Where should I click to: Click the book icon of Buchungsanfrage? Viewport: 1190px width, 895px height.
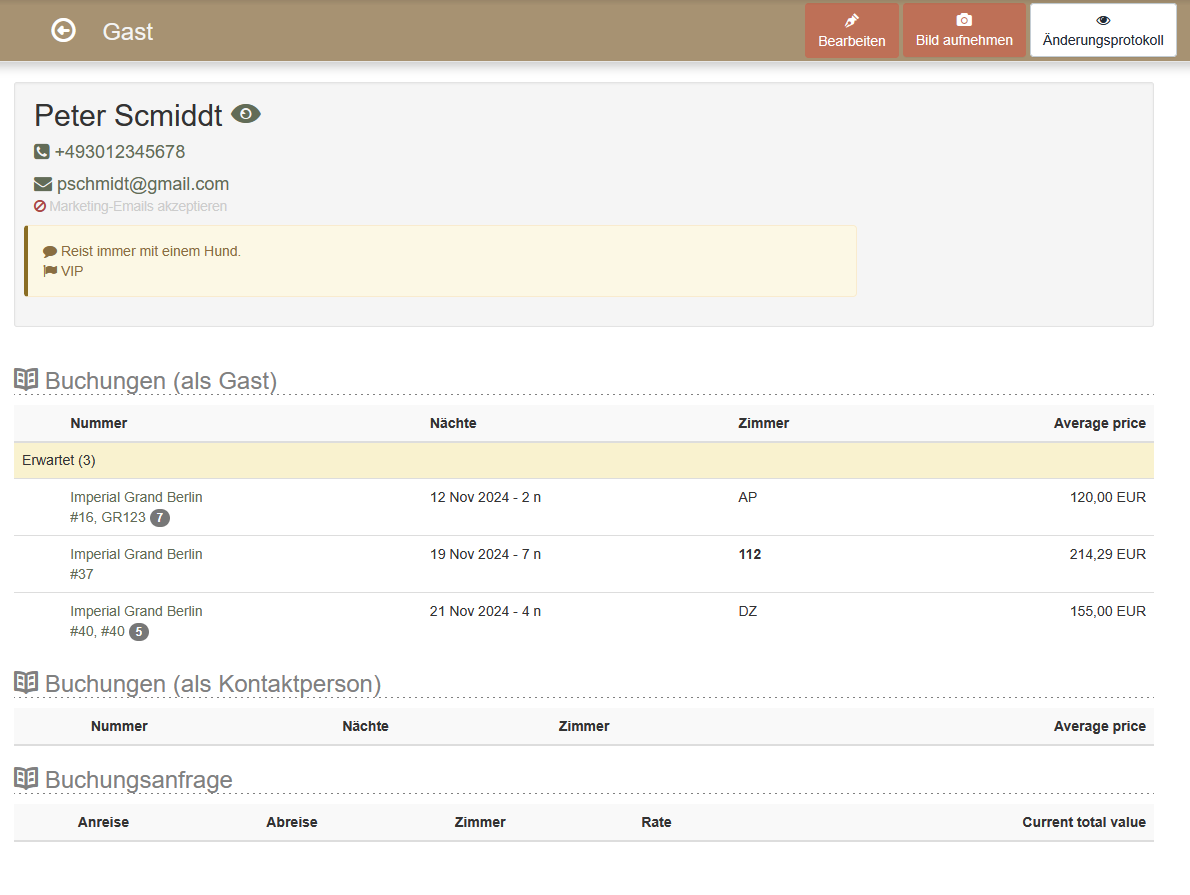point(26,777)
